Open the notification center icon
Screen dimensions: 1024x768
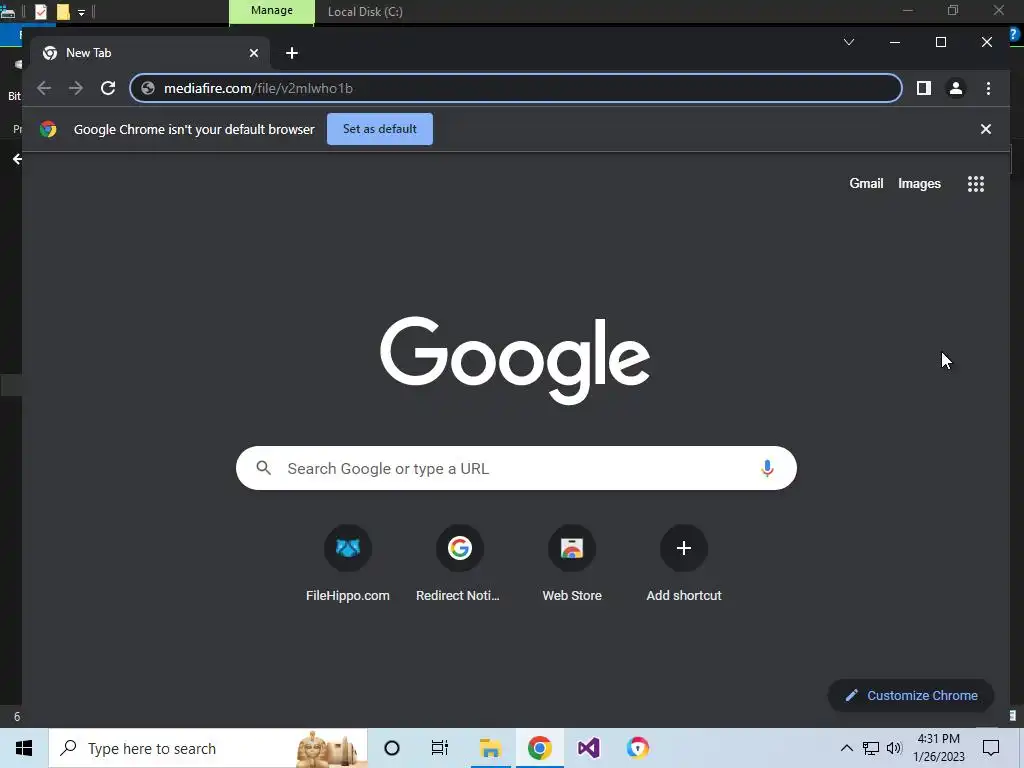pos(991,748)
